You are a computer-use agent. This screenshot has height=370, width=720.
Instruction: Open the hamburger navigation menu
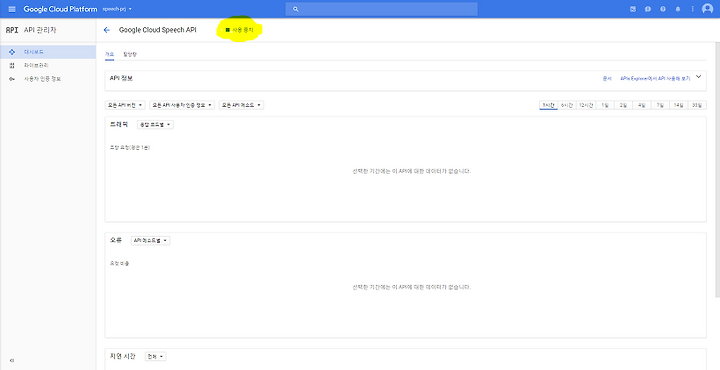coord(12,9)
